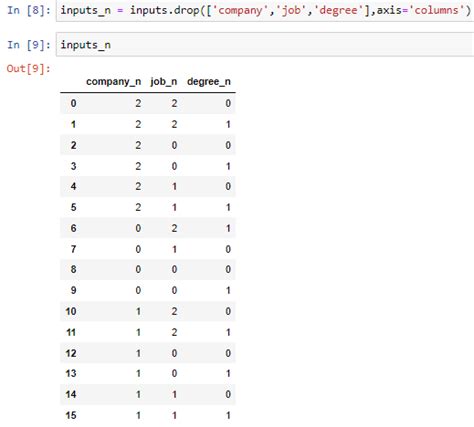Select row index 3 in the table
This screenshot has height=427, width=474.
pyautogui.click(x=73, y=166)
